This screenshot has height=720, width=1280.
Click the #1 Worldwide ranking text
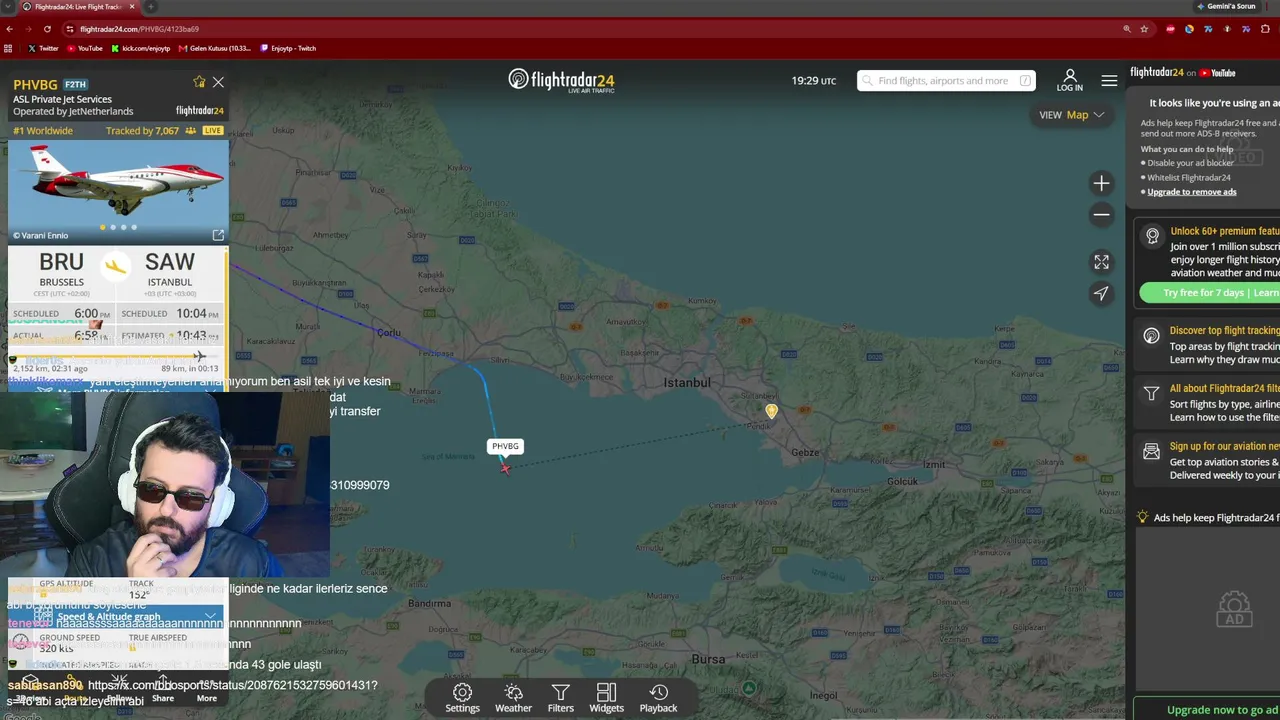coord(43,131)
